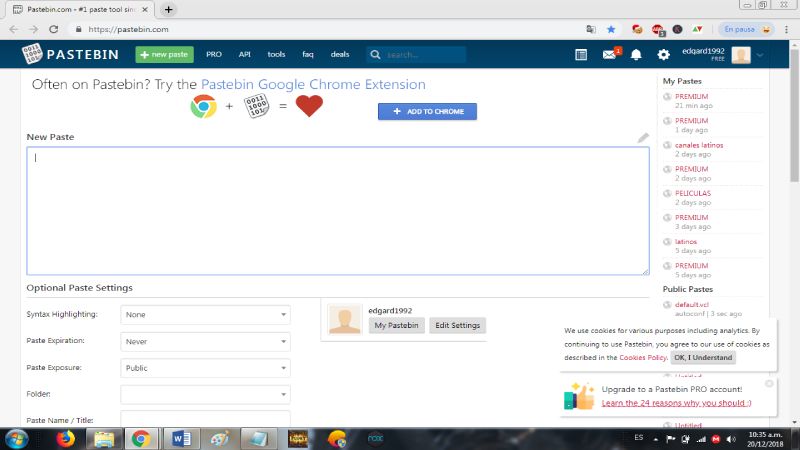800x450 pixels.
Task: Click the Pastebin logo icon
Action: click(32, 54)
